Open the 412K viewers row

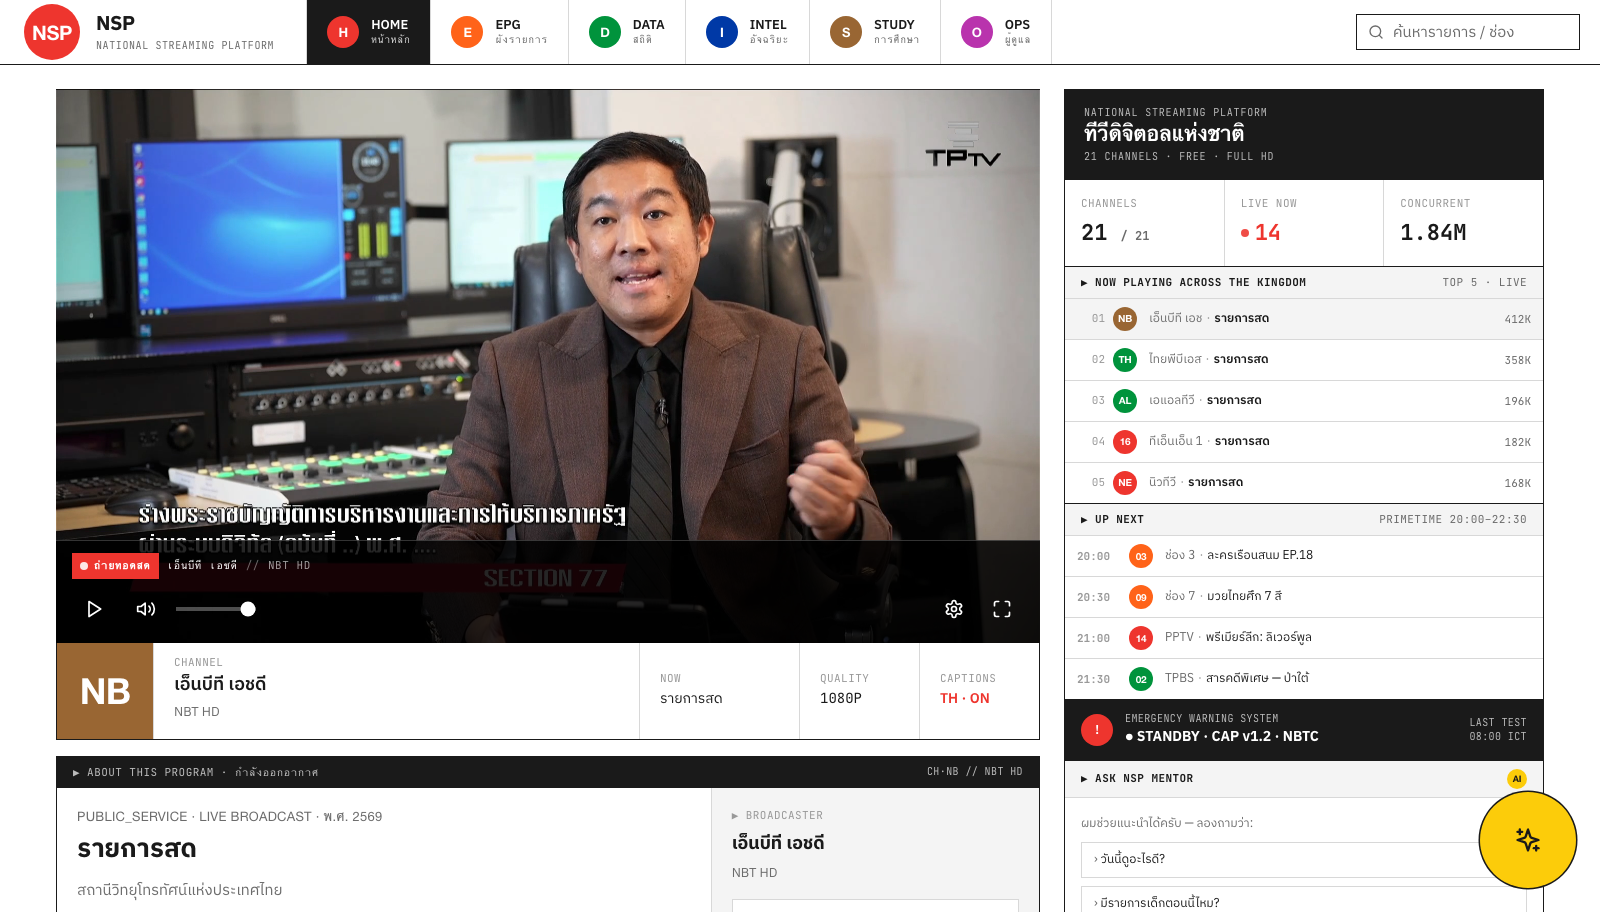click(1303, 319)
